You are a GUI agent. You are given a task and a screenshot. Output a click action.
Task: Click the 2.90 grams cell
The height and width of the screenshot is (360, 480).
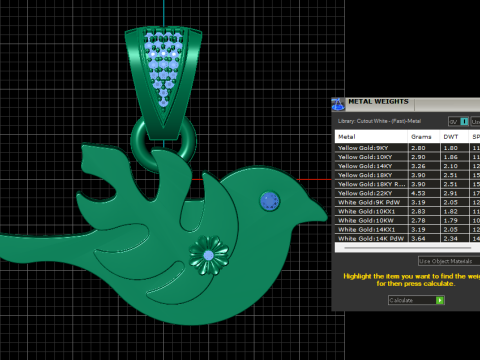424,157
